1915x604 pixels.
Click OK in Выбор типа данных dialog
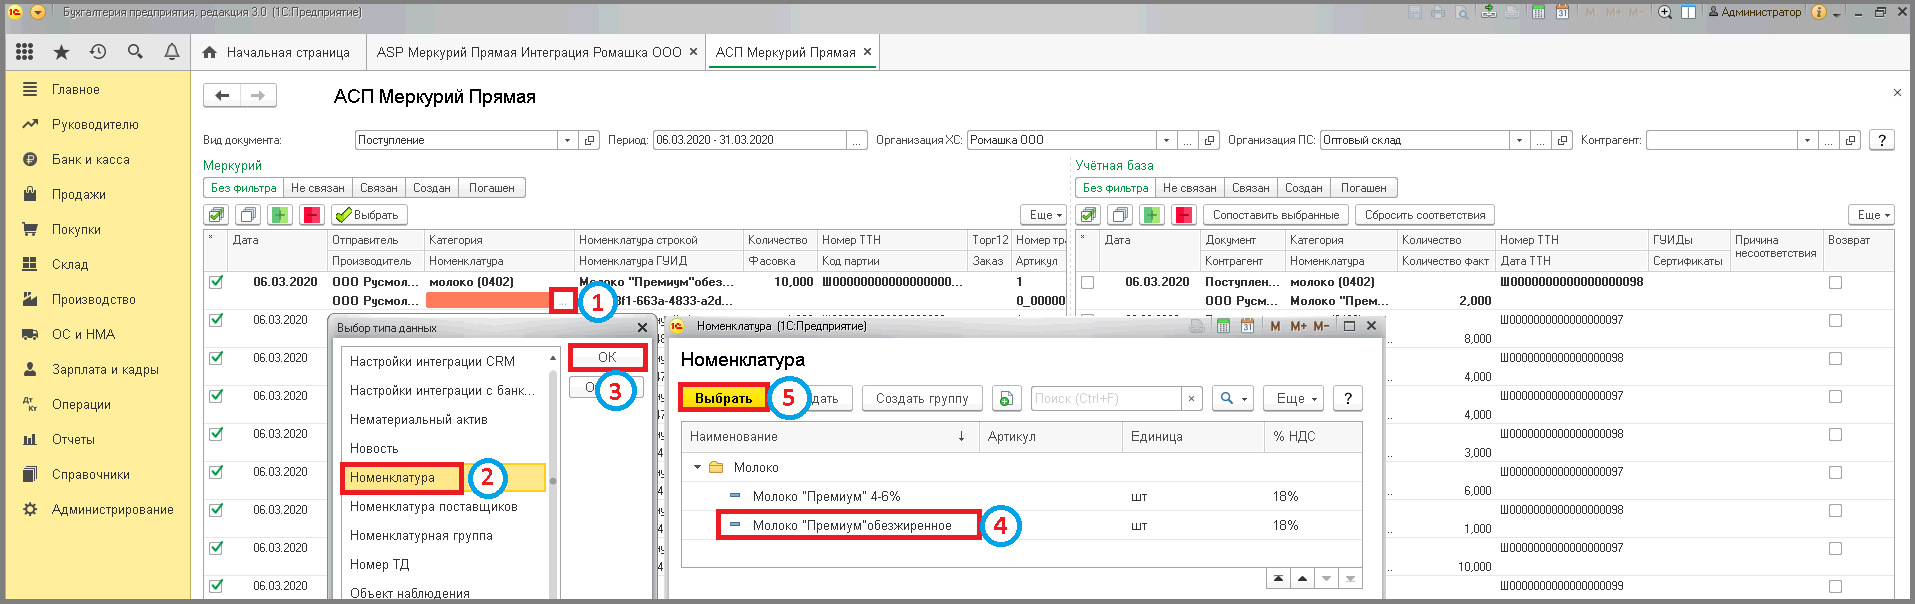point(607,357)
